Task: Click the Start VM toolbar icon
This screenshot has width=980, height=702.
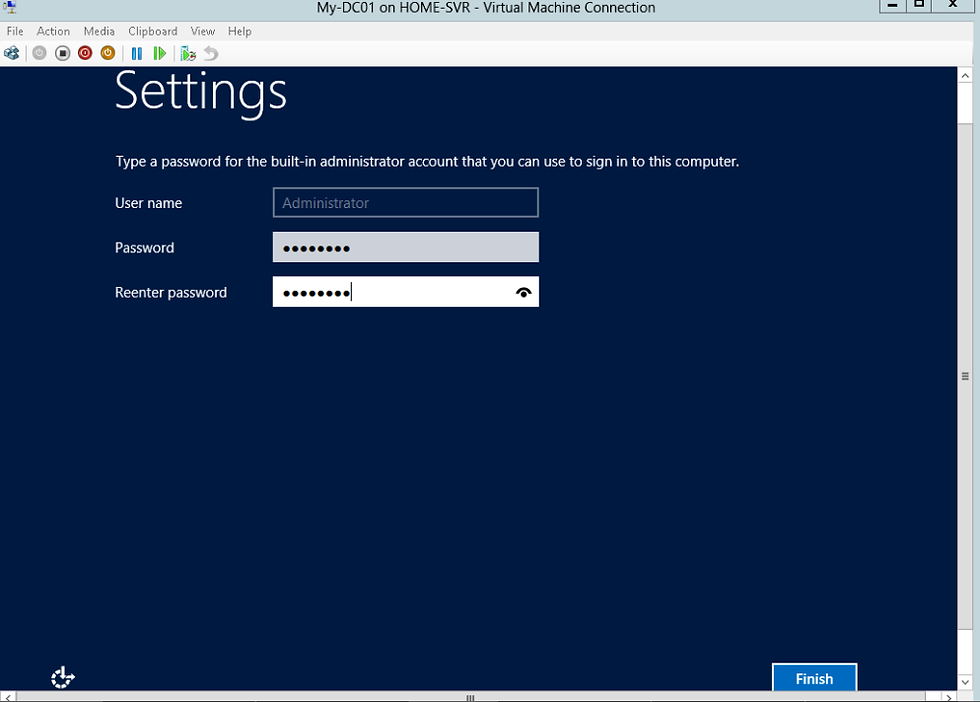Action: click(x=39, y=53)
